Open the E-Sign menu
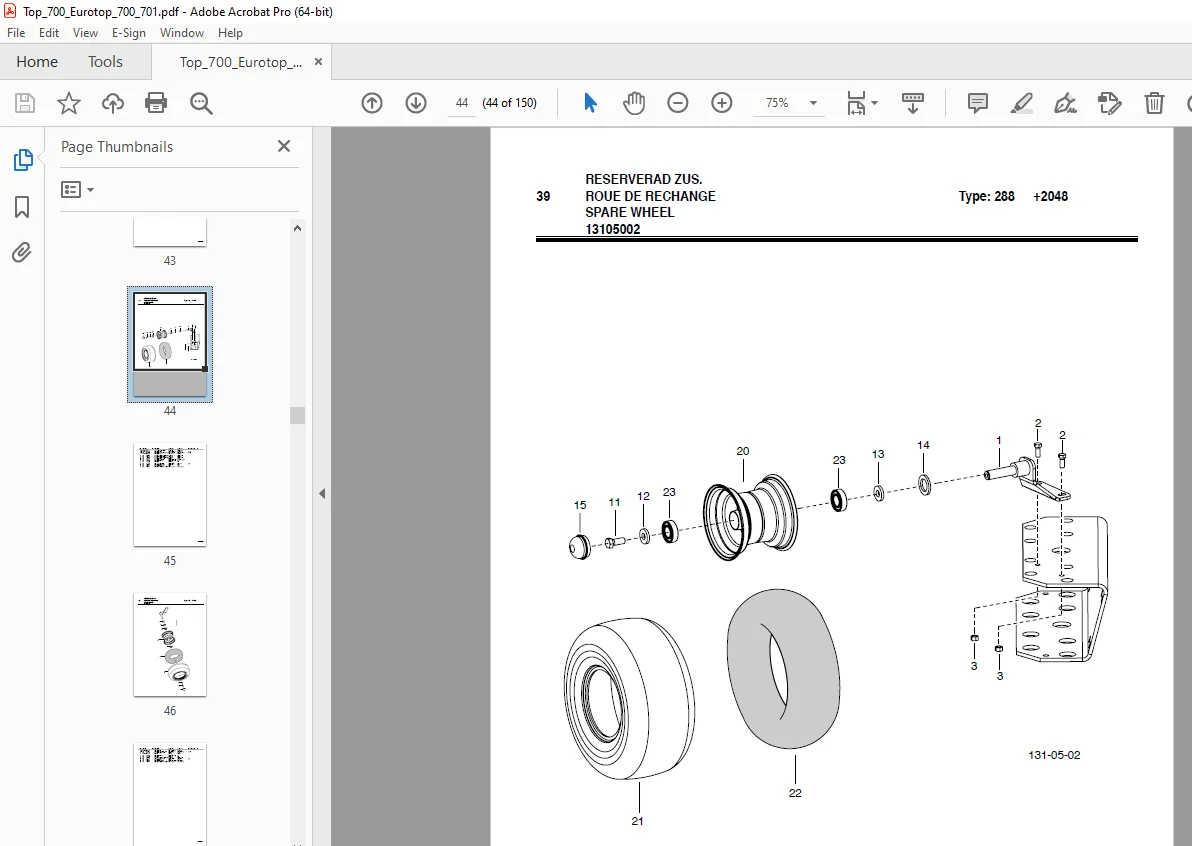The height and width of the screenshot is (846, 1192). click(128, 33)
